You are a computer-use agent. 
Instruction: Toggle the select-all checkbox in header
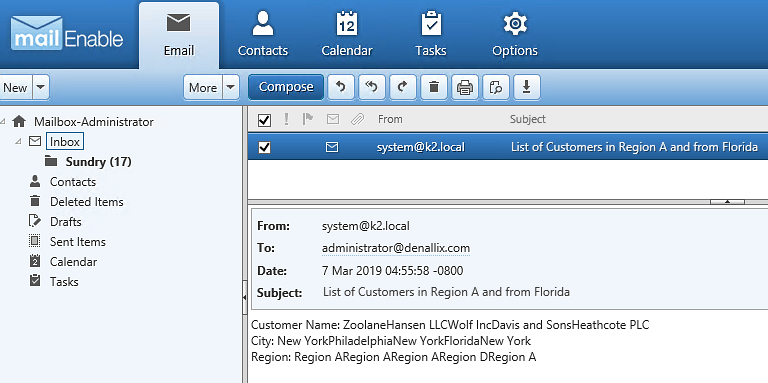(x=264, y=120)
